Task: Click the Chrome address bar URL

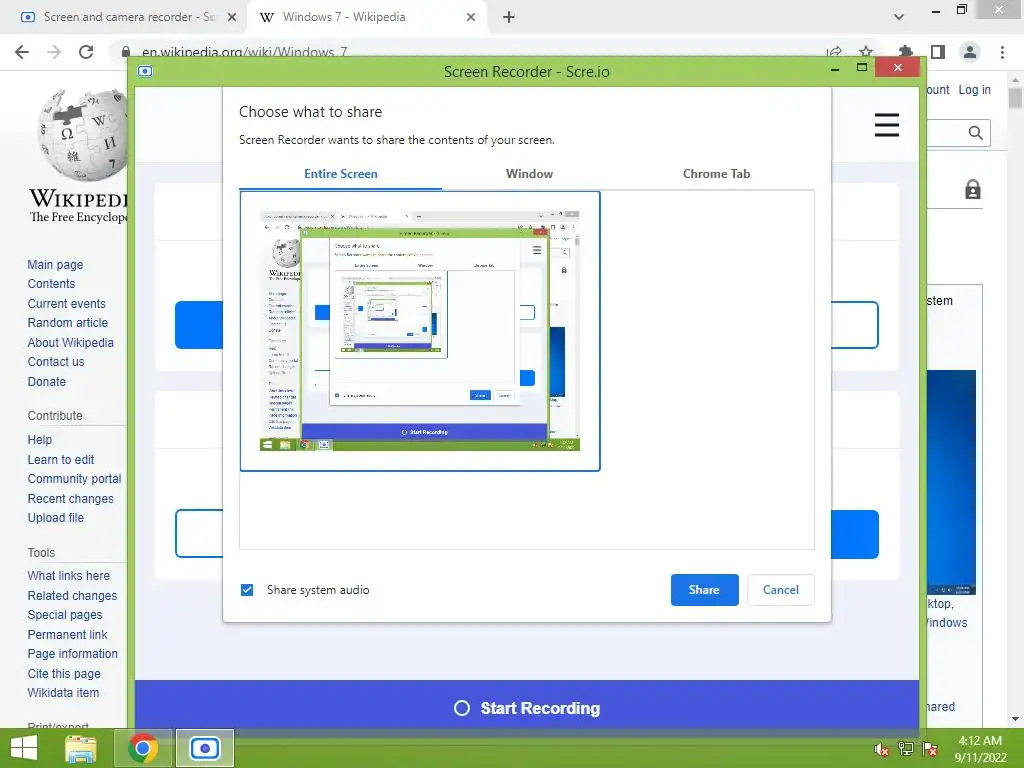Action: click(245, 52)
